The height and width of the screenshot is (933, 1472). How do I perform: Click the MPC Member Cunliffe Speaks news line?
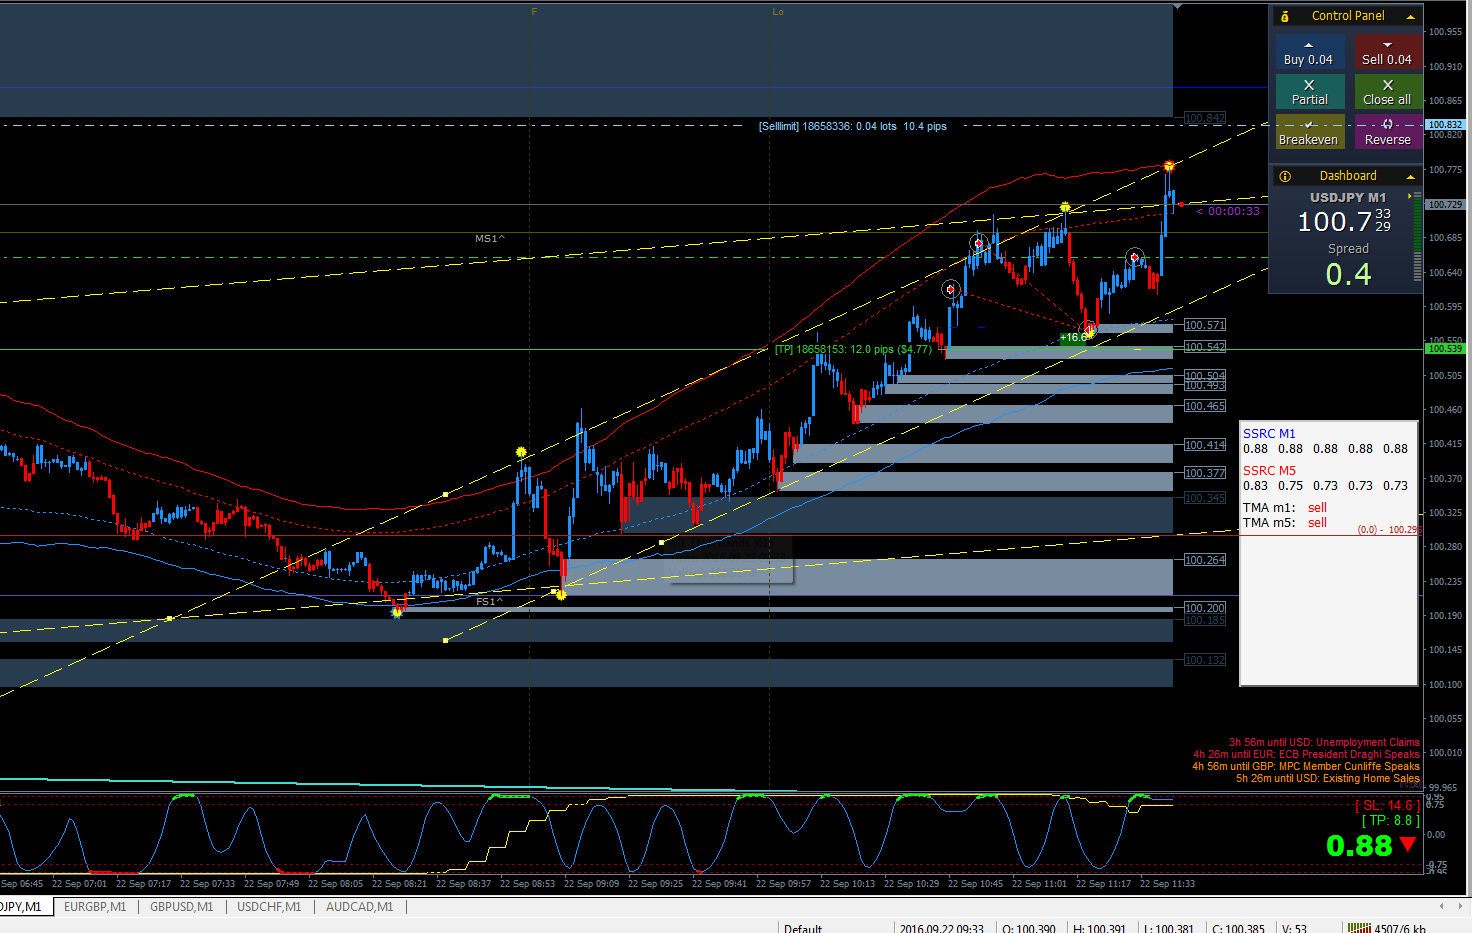(x=1306, y=766)
